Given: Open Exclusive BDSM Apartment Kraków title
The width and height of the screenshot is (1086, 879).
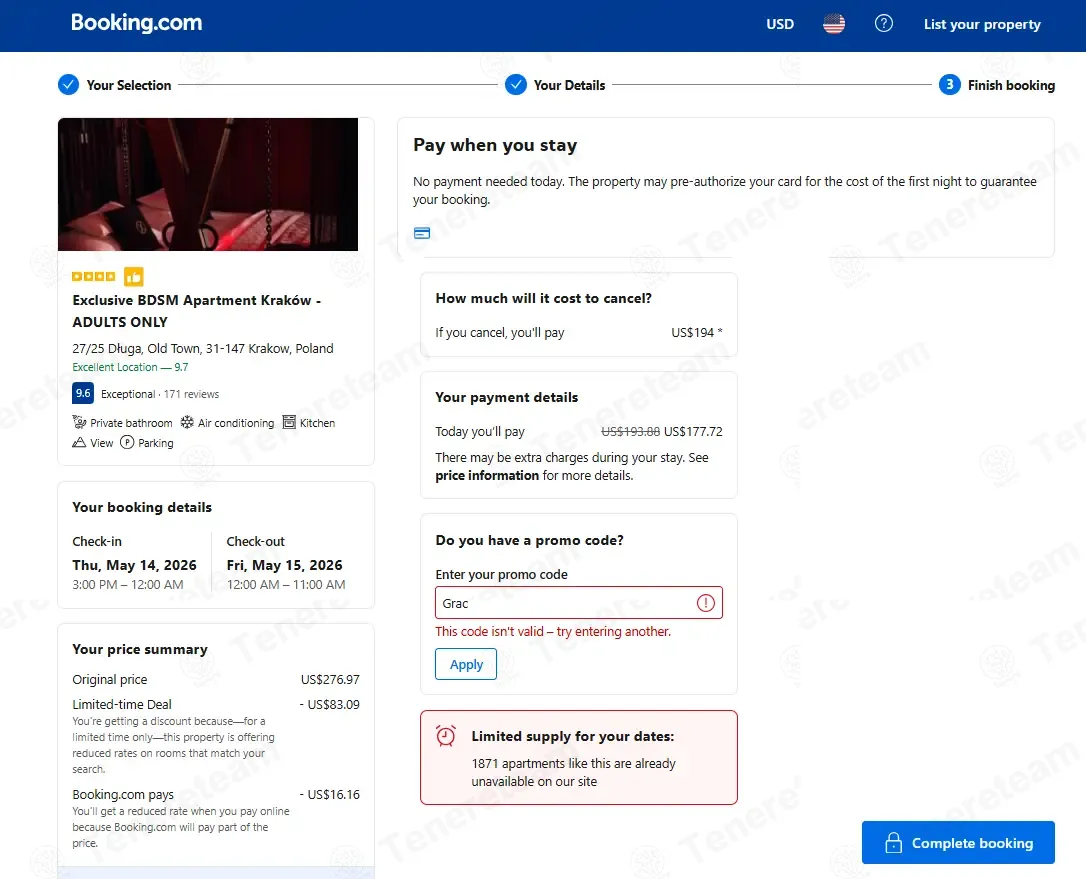Looking at the screenshot, I should coord(197,311).
